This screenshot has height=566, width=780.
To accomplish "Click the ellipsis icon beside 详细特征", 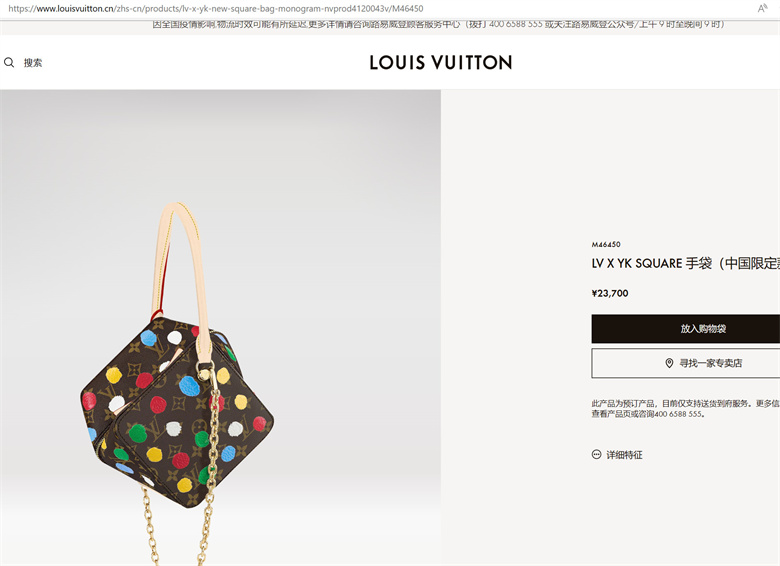I will [x=596, y=454].
